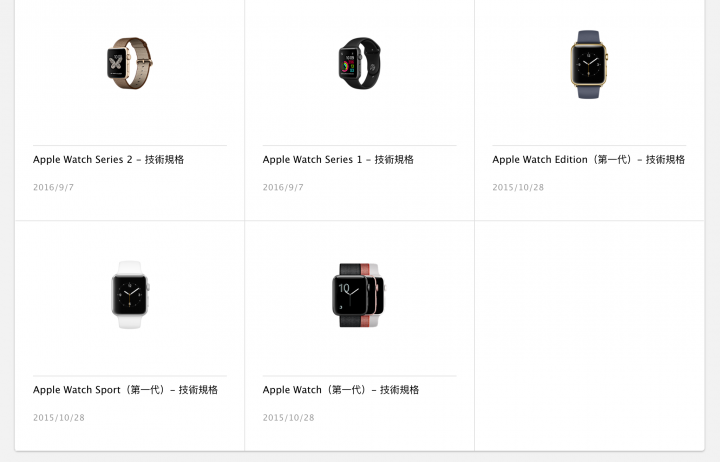Open Apple Watch（第一代）– 技術規格 link
Screen dimensions: 720x462
click(341, 389)
